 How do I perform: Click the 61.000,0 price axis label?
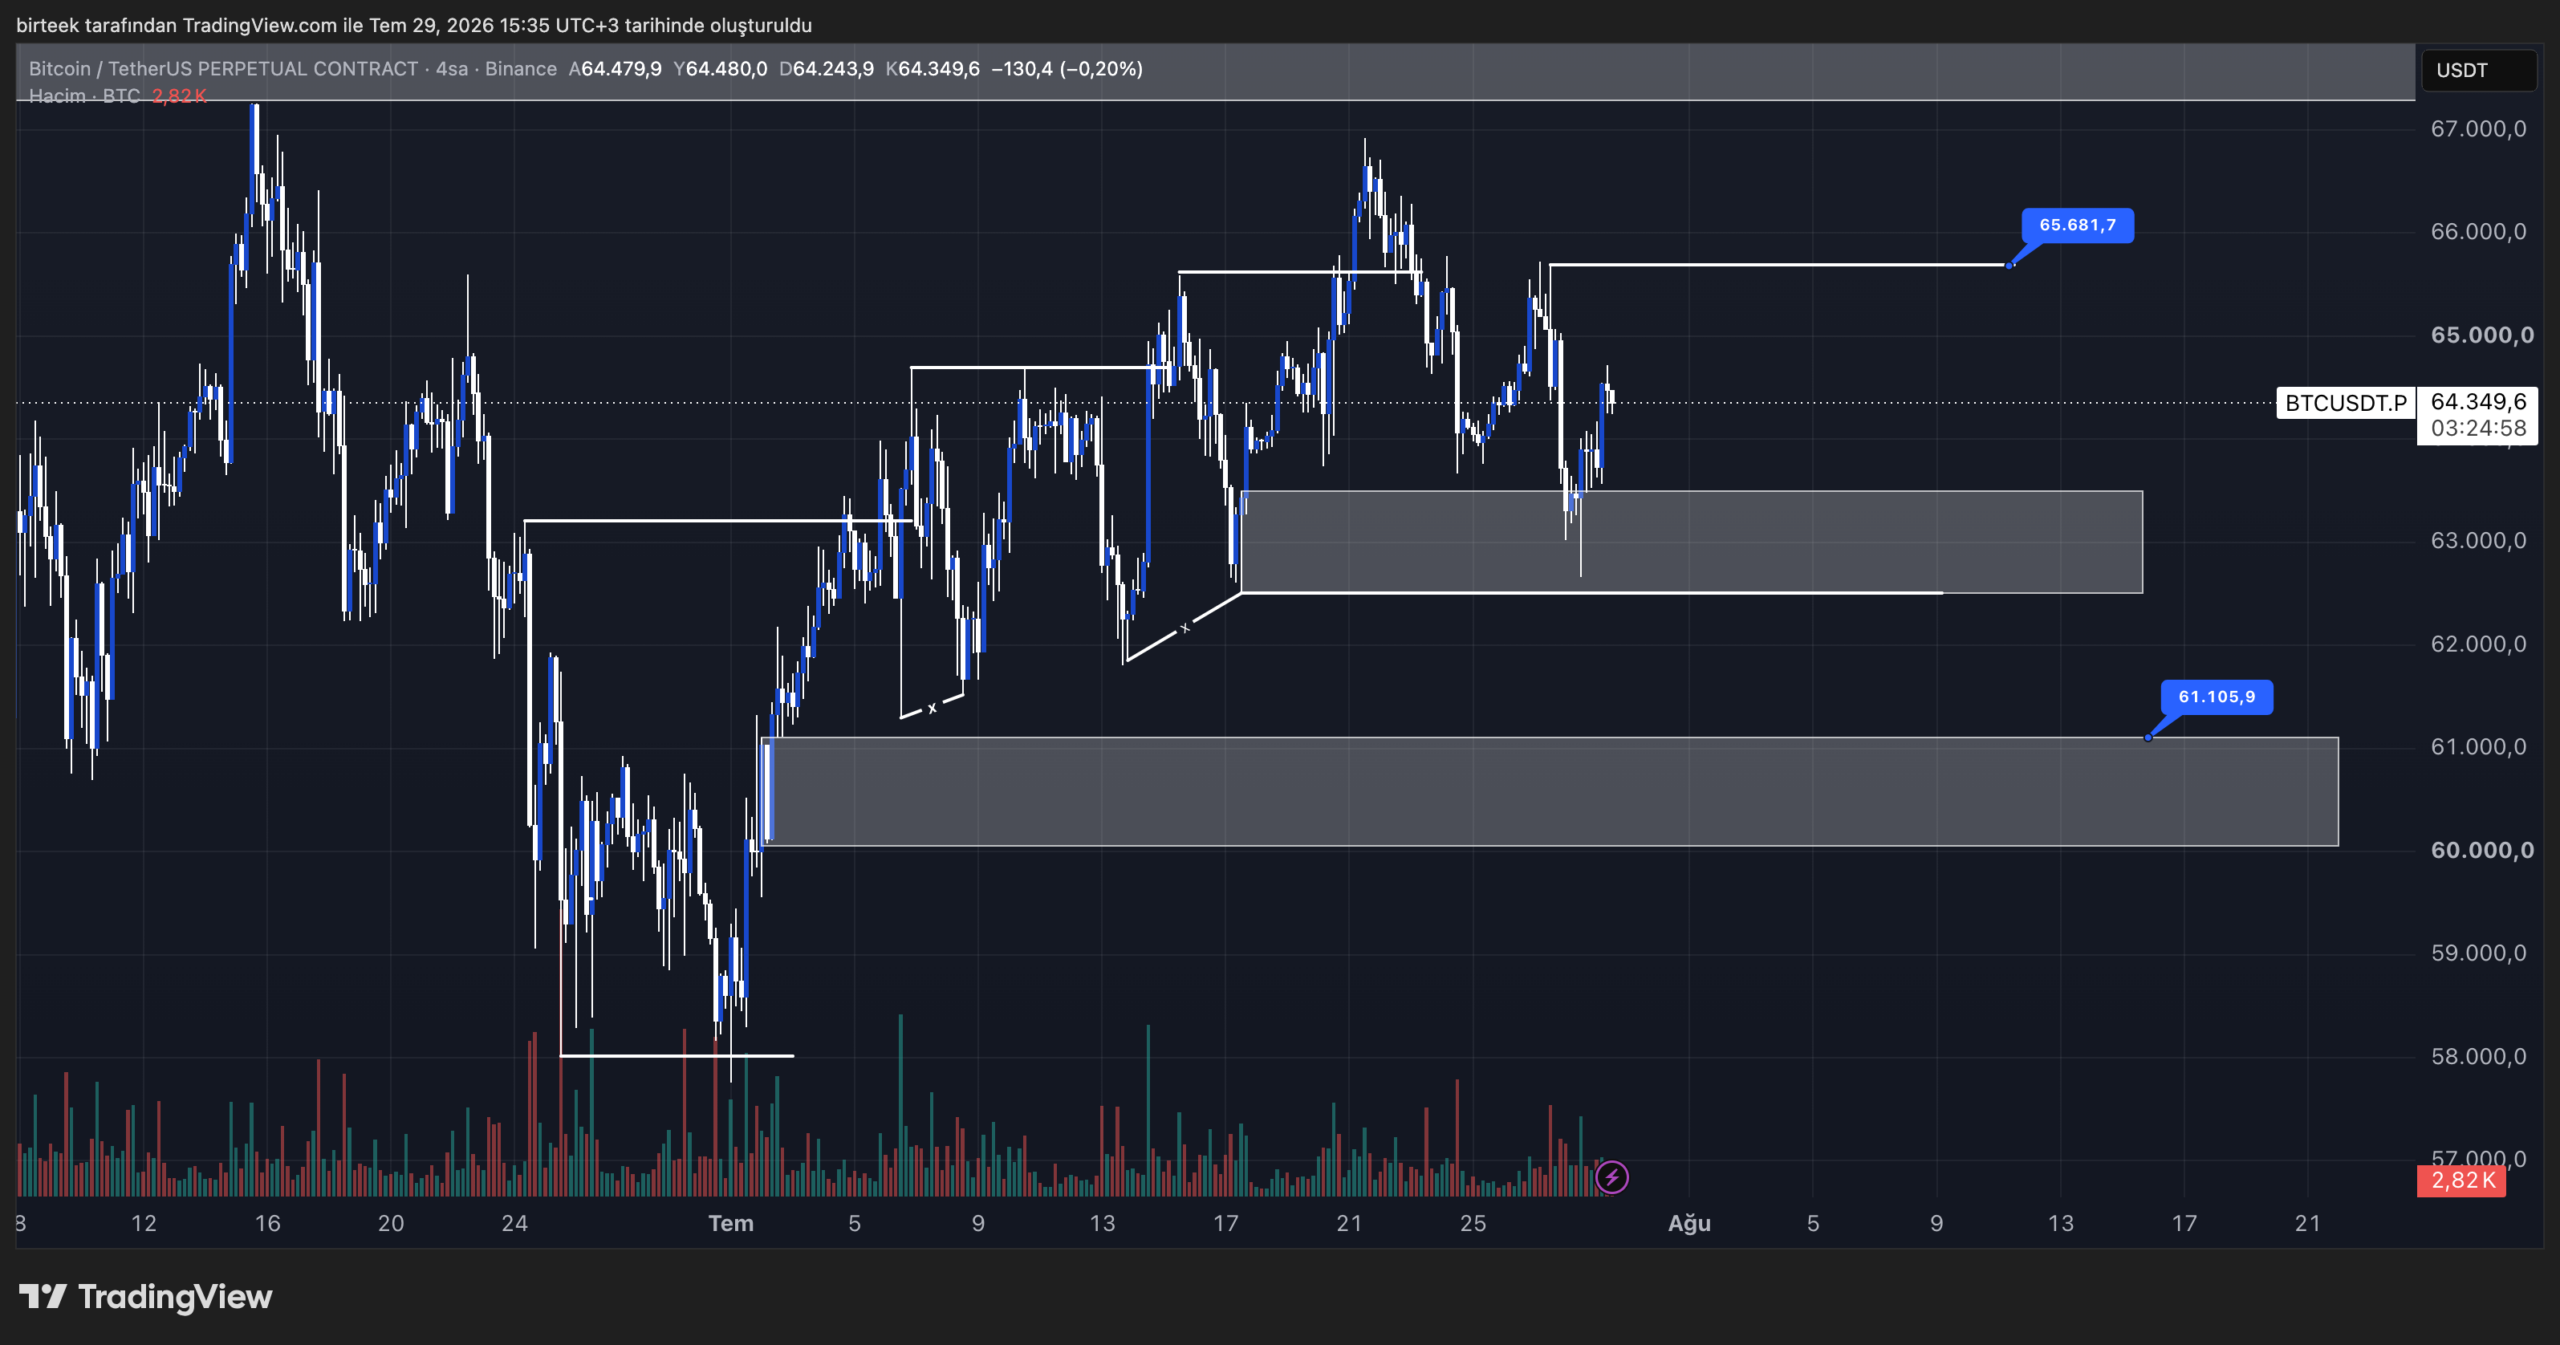pyautogui.click(x=2478, y=747)
